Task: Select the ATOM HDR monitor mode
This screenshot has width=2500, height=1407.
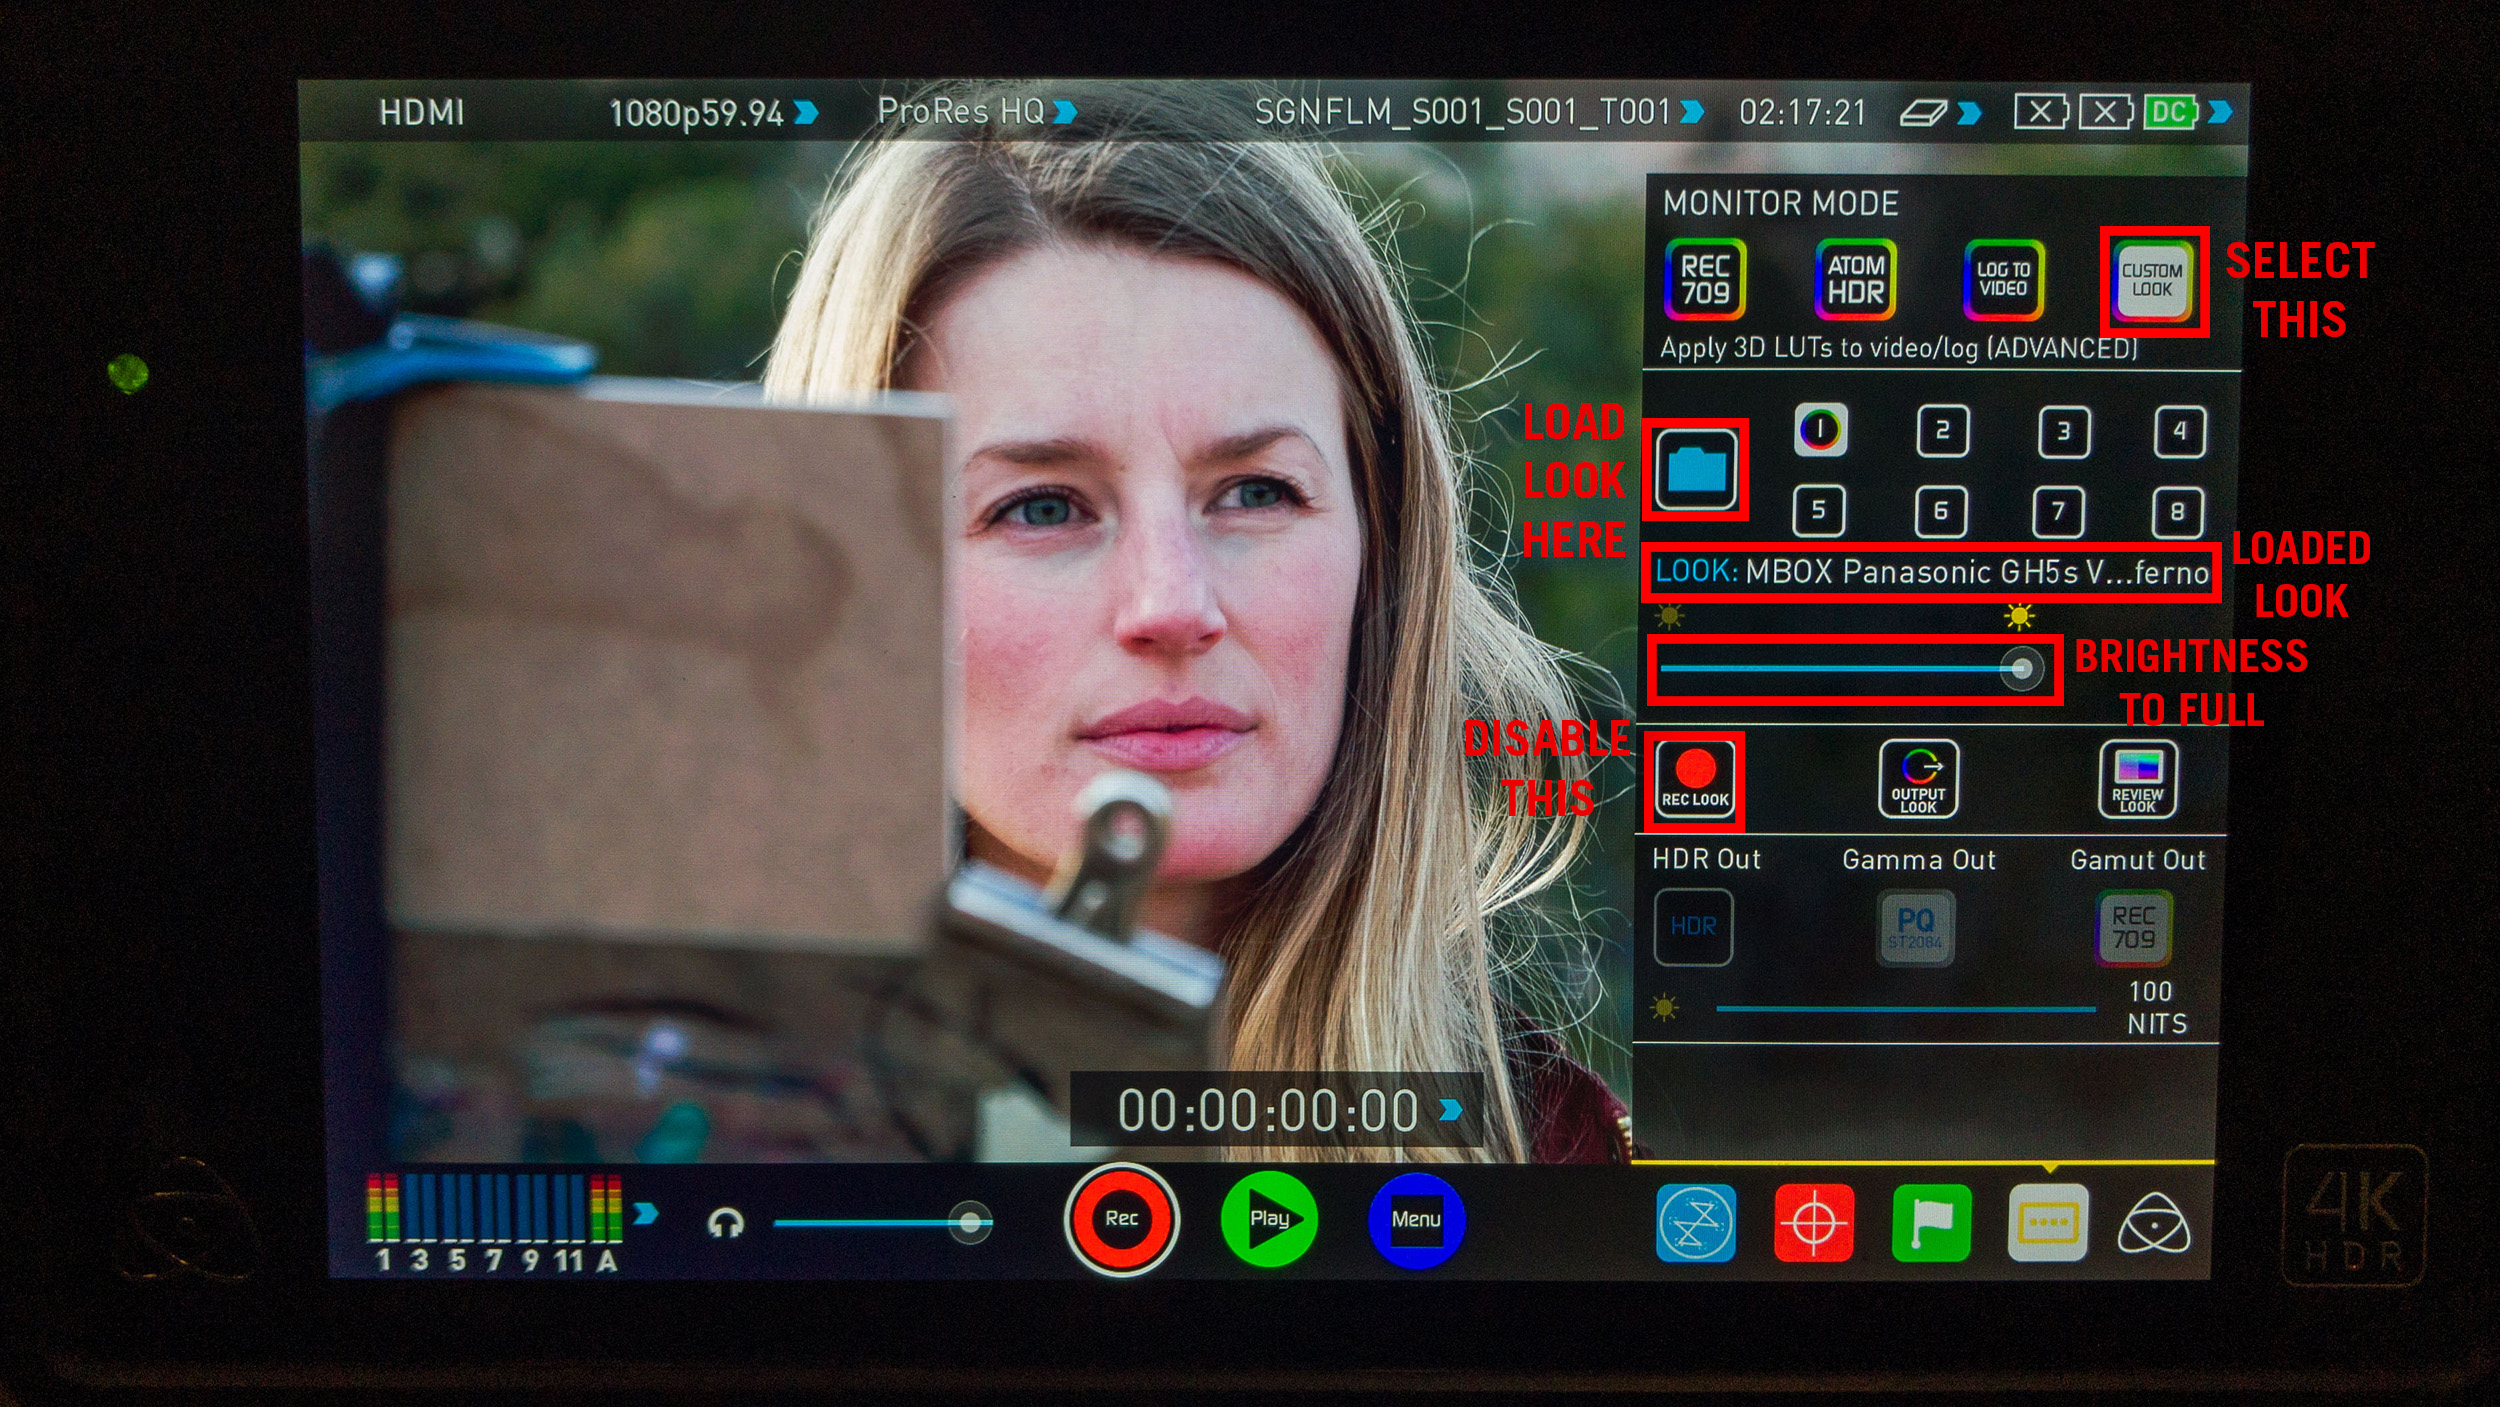Action: (1855, 280)
